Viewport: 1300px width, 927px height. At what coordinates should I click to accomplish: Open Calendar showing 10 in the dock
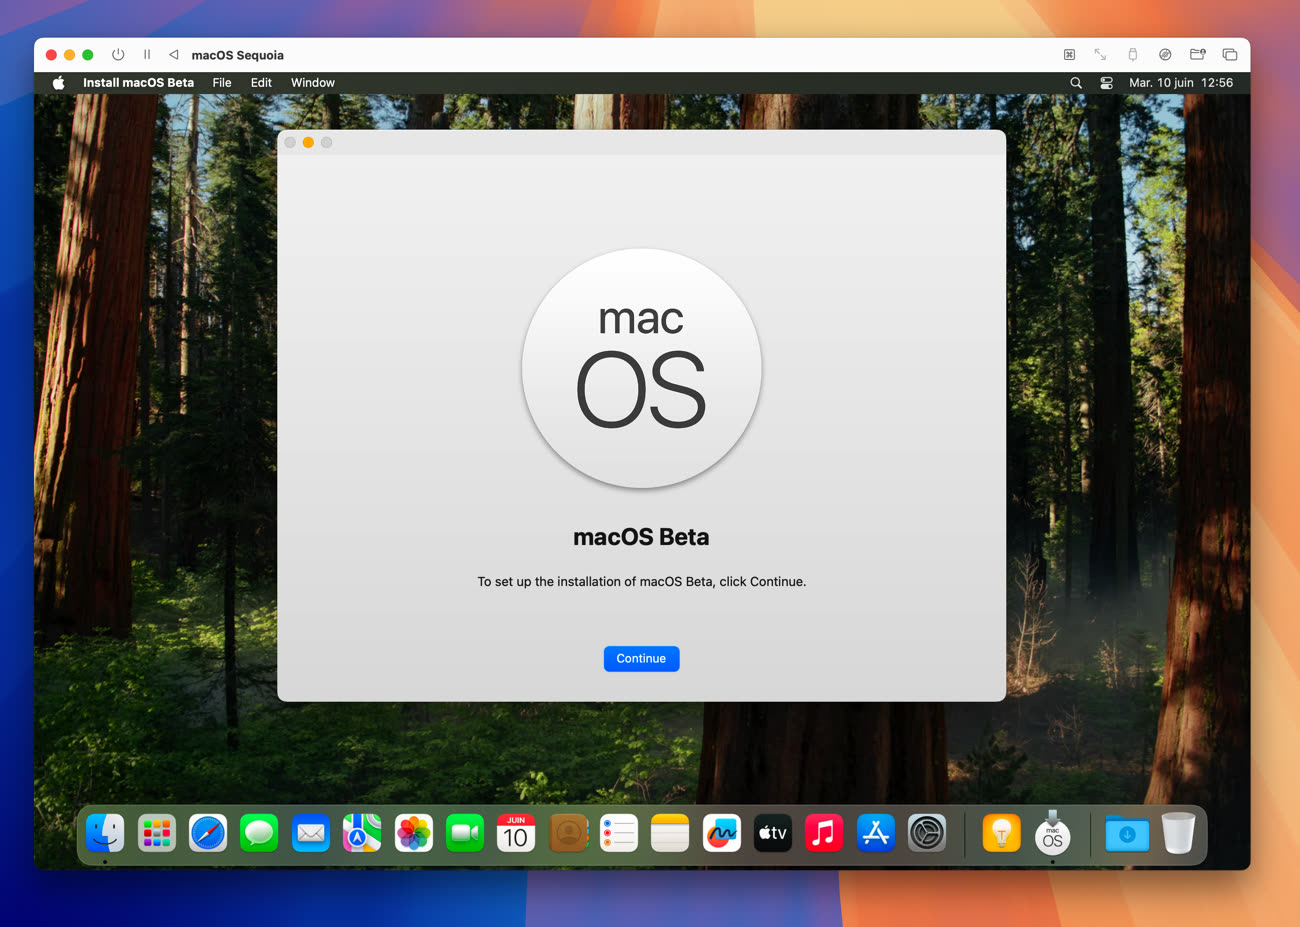click(516, 833)
